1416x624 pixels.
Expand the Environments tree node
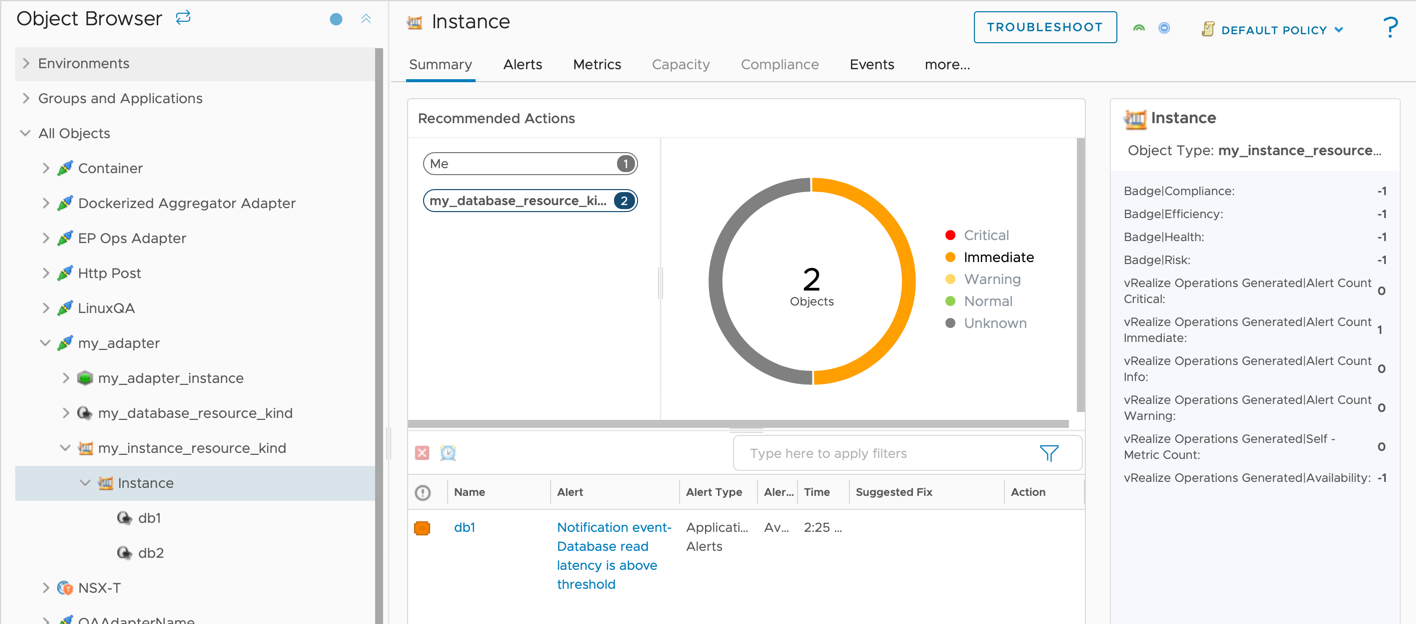[26, 64]
